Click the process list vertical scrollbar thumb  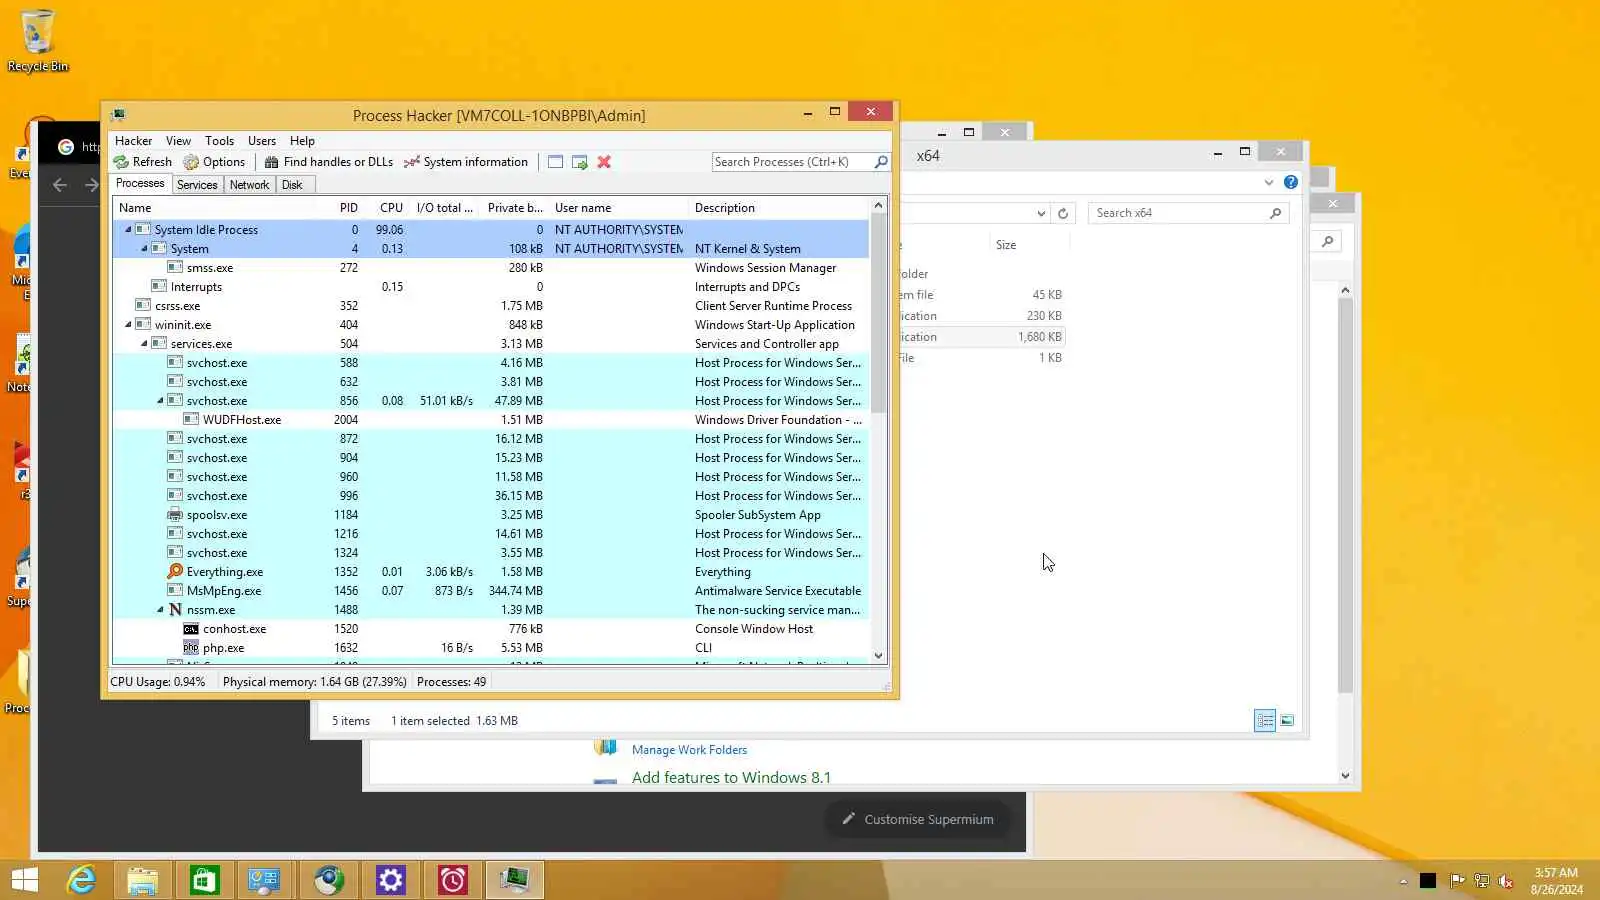pyautogui.click(x=879, y=313)
